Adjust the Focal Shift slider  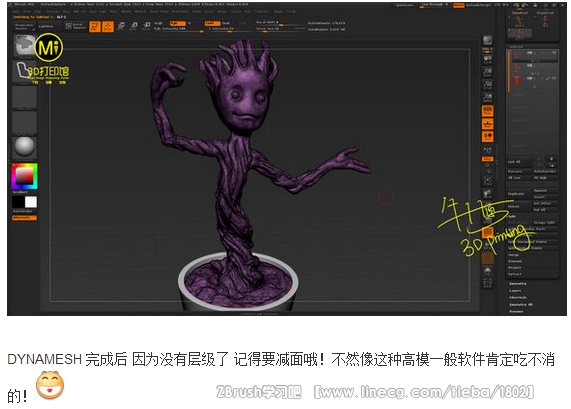pyautogui.click(x=280, y=23)
